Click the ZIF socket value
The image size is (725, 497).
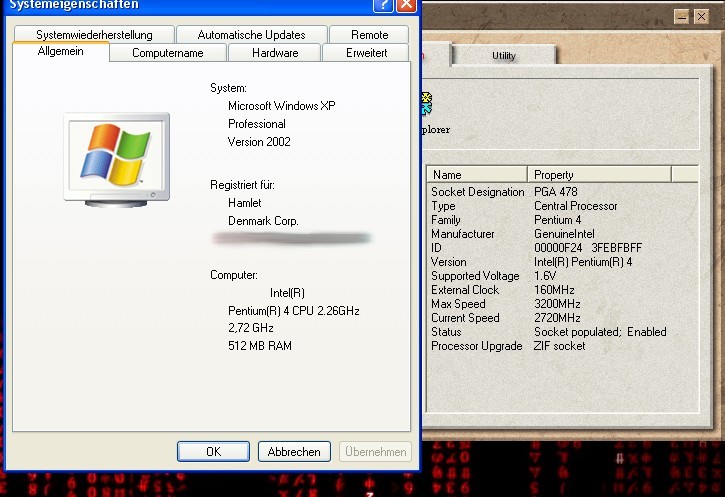tap(559, 346)
